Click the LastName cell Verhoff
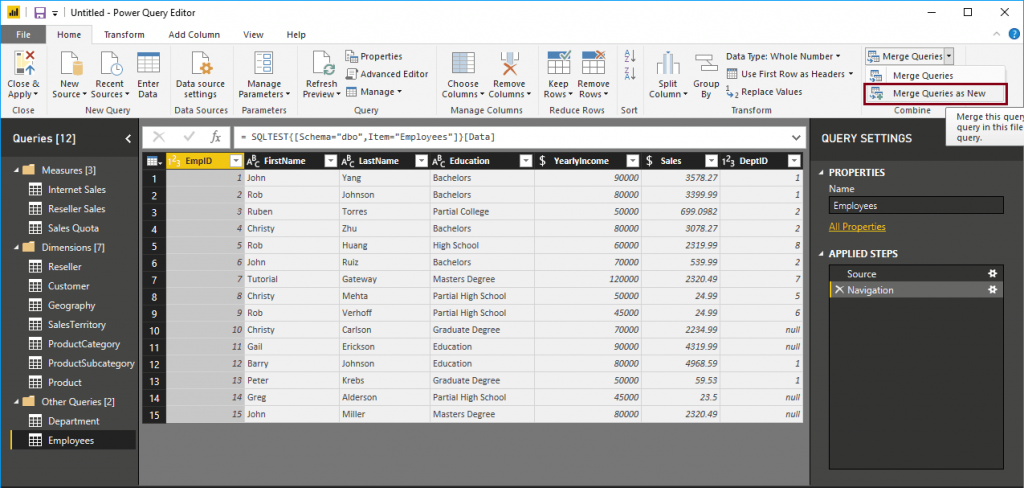 coord(384,313)
